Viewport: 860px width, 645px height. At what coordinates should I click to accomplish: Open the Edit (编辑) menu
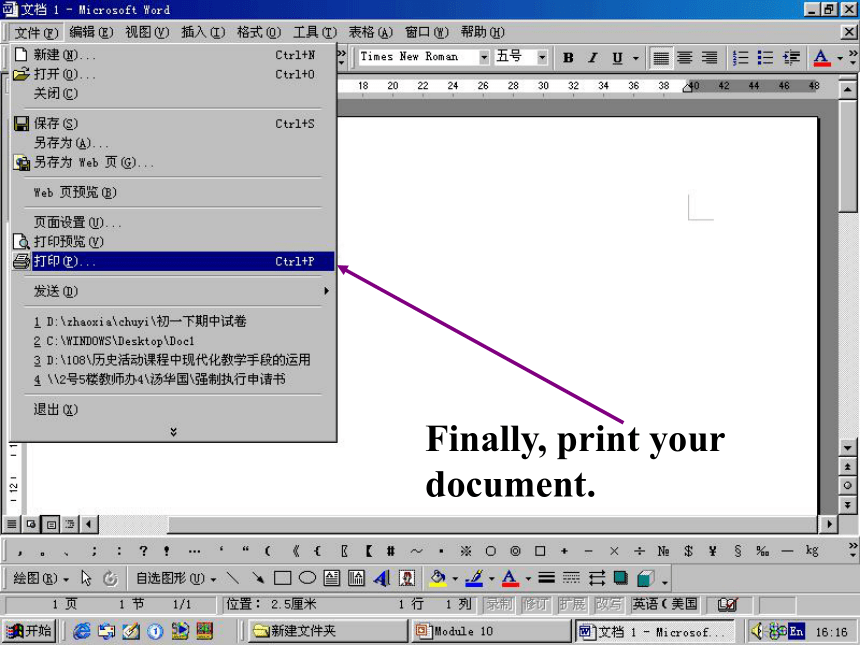91,32
